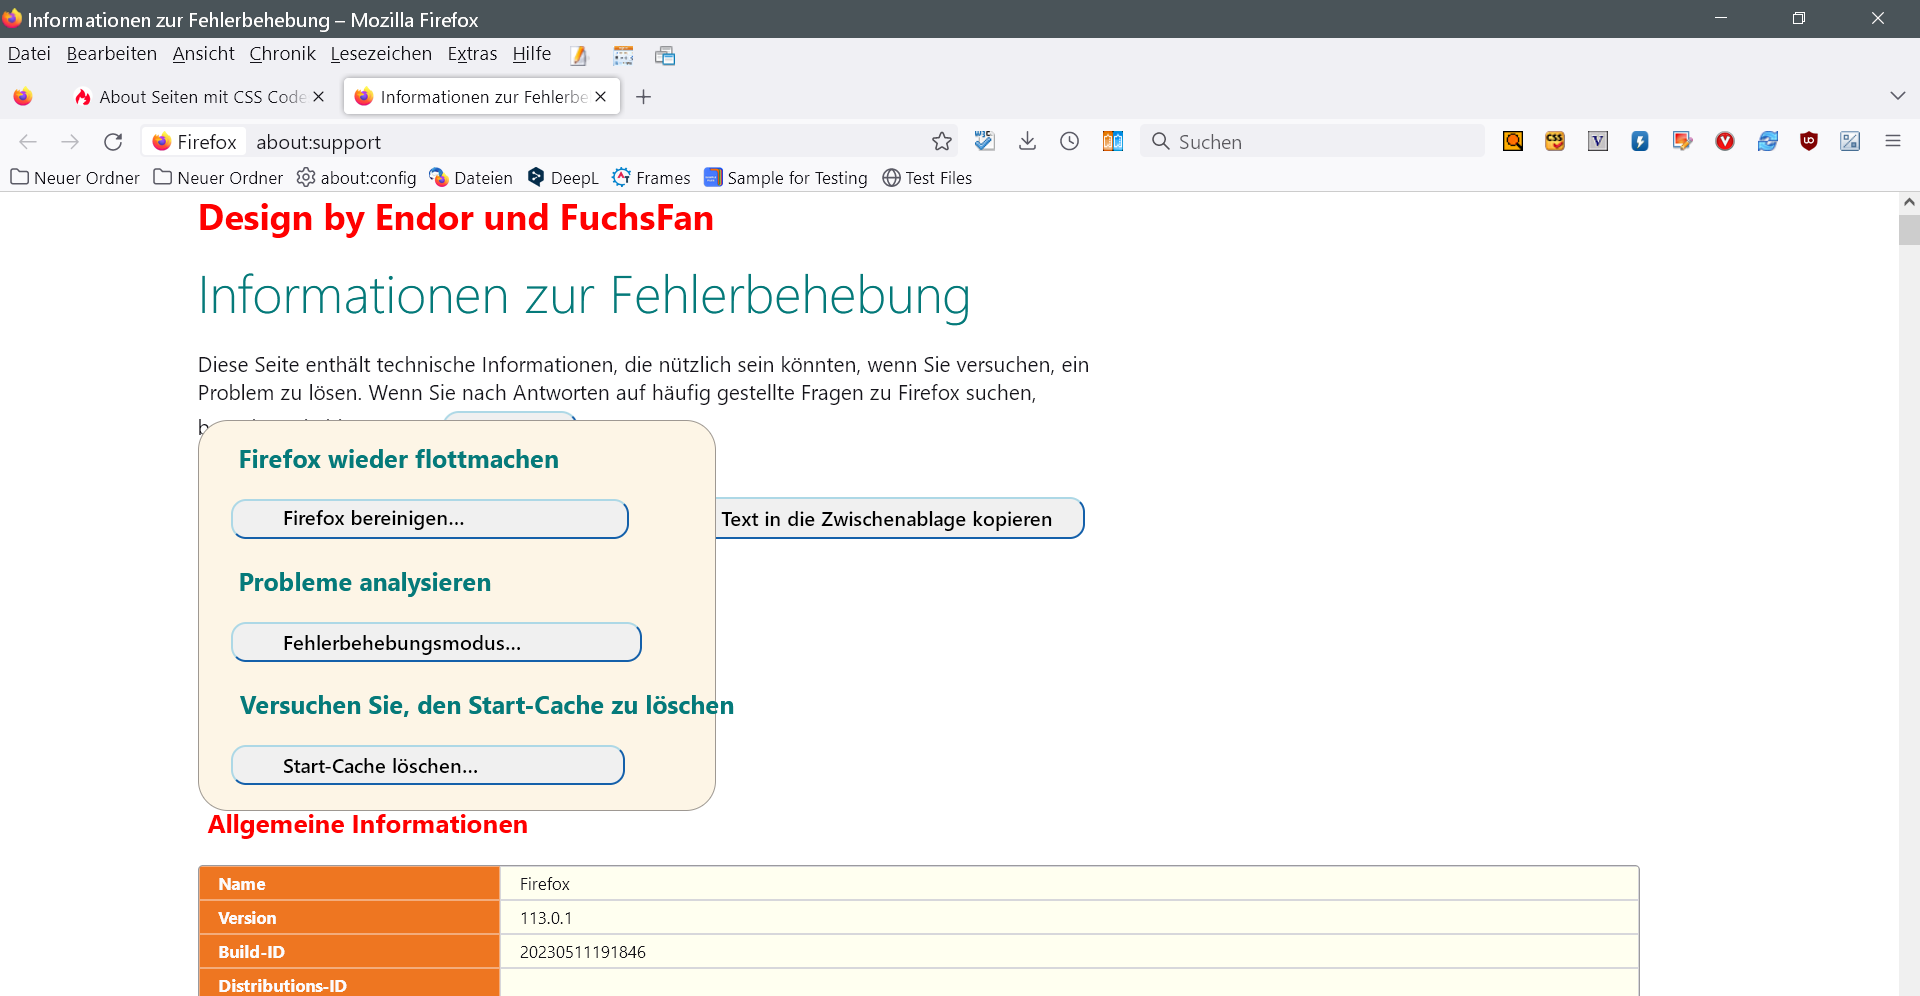Open the Frames bookmark folder

[651, 178]
